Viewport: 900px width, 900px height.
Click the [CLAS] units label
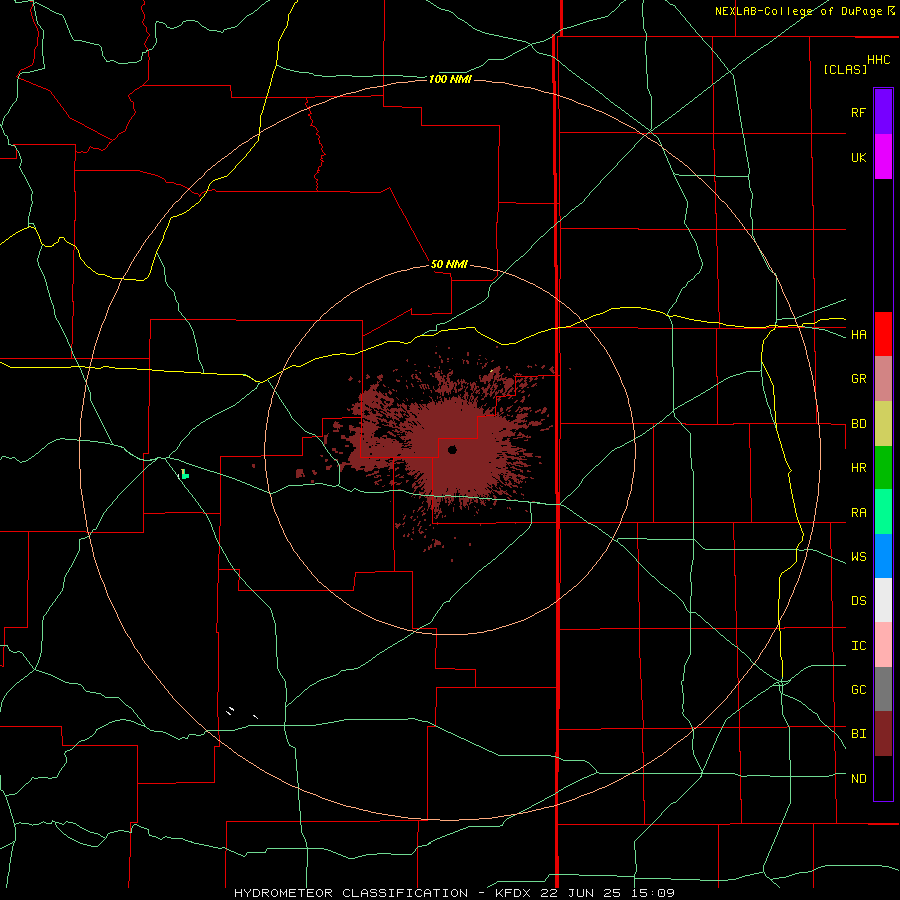tap(845, 70)
